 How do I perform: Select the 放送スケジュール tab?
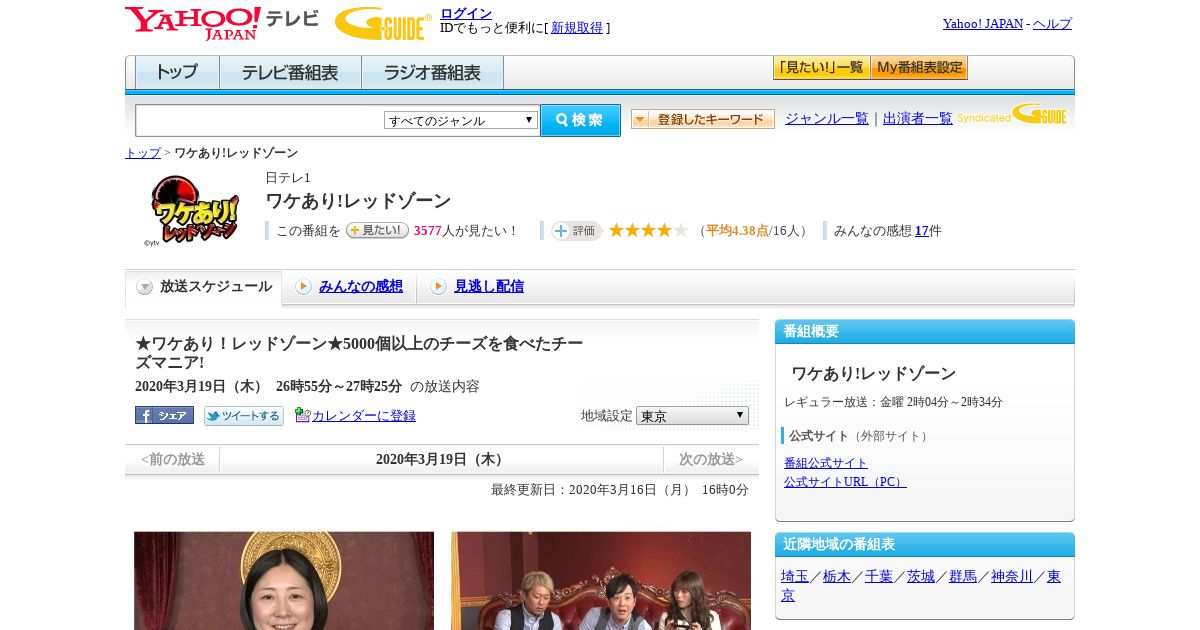[x=204, y=287]
